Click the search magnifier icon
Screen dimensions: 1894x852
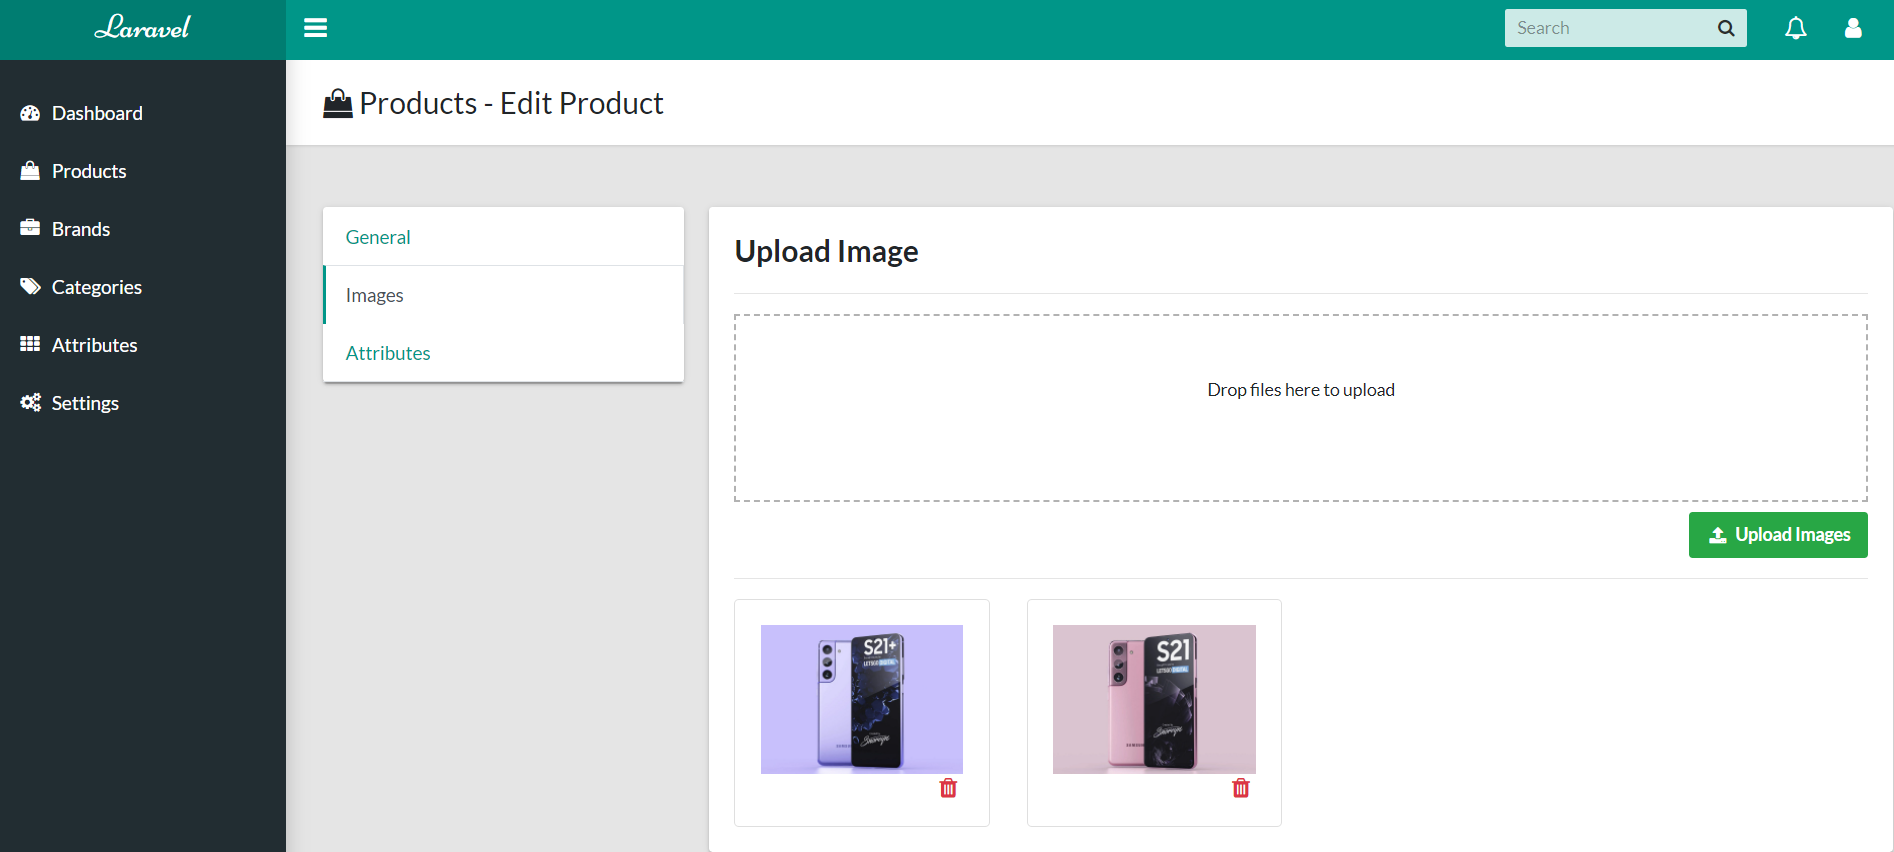(x=1726, y=28)
